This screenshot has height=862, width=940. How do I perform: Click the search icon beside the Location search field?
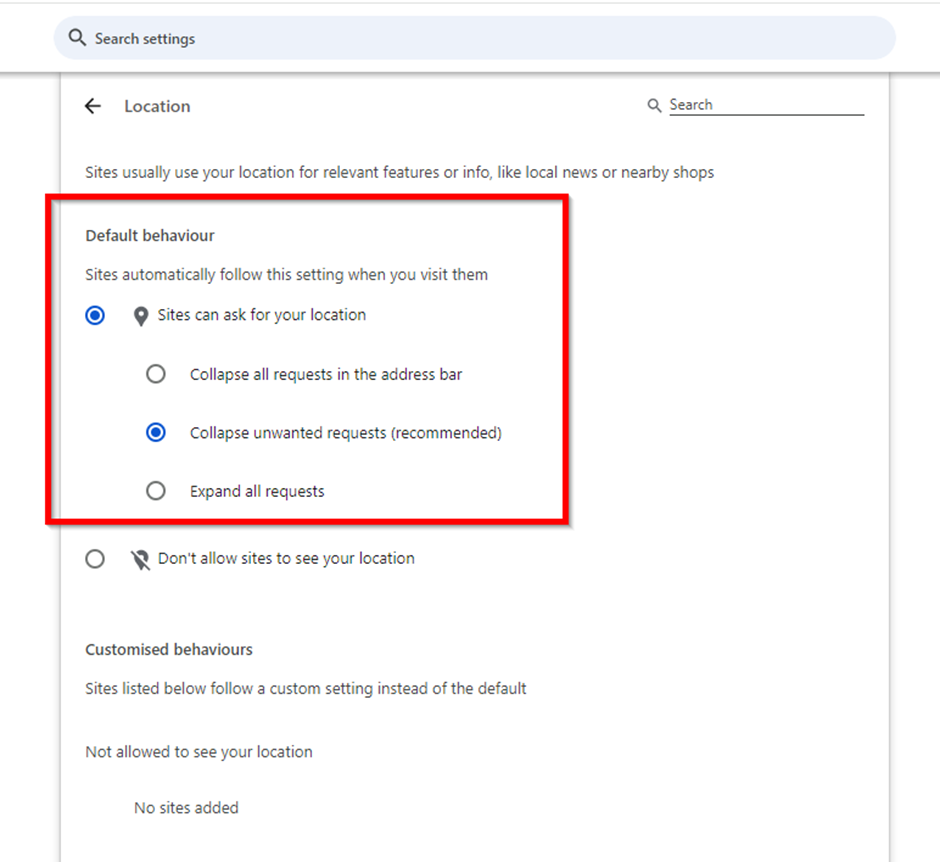(654, 106)
